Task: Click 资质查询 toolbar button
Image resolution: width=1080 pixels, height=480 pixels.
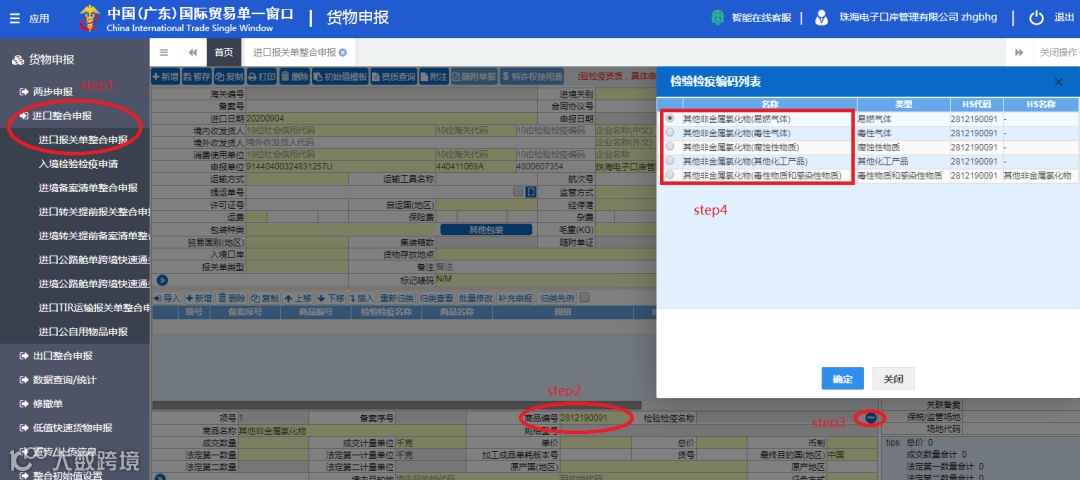Action: [x=394, y=77]
